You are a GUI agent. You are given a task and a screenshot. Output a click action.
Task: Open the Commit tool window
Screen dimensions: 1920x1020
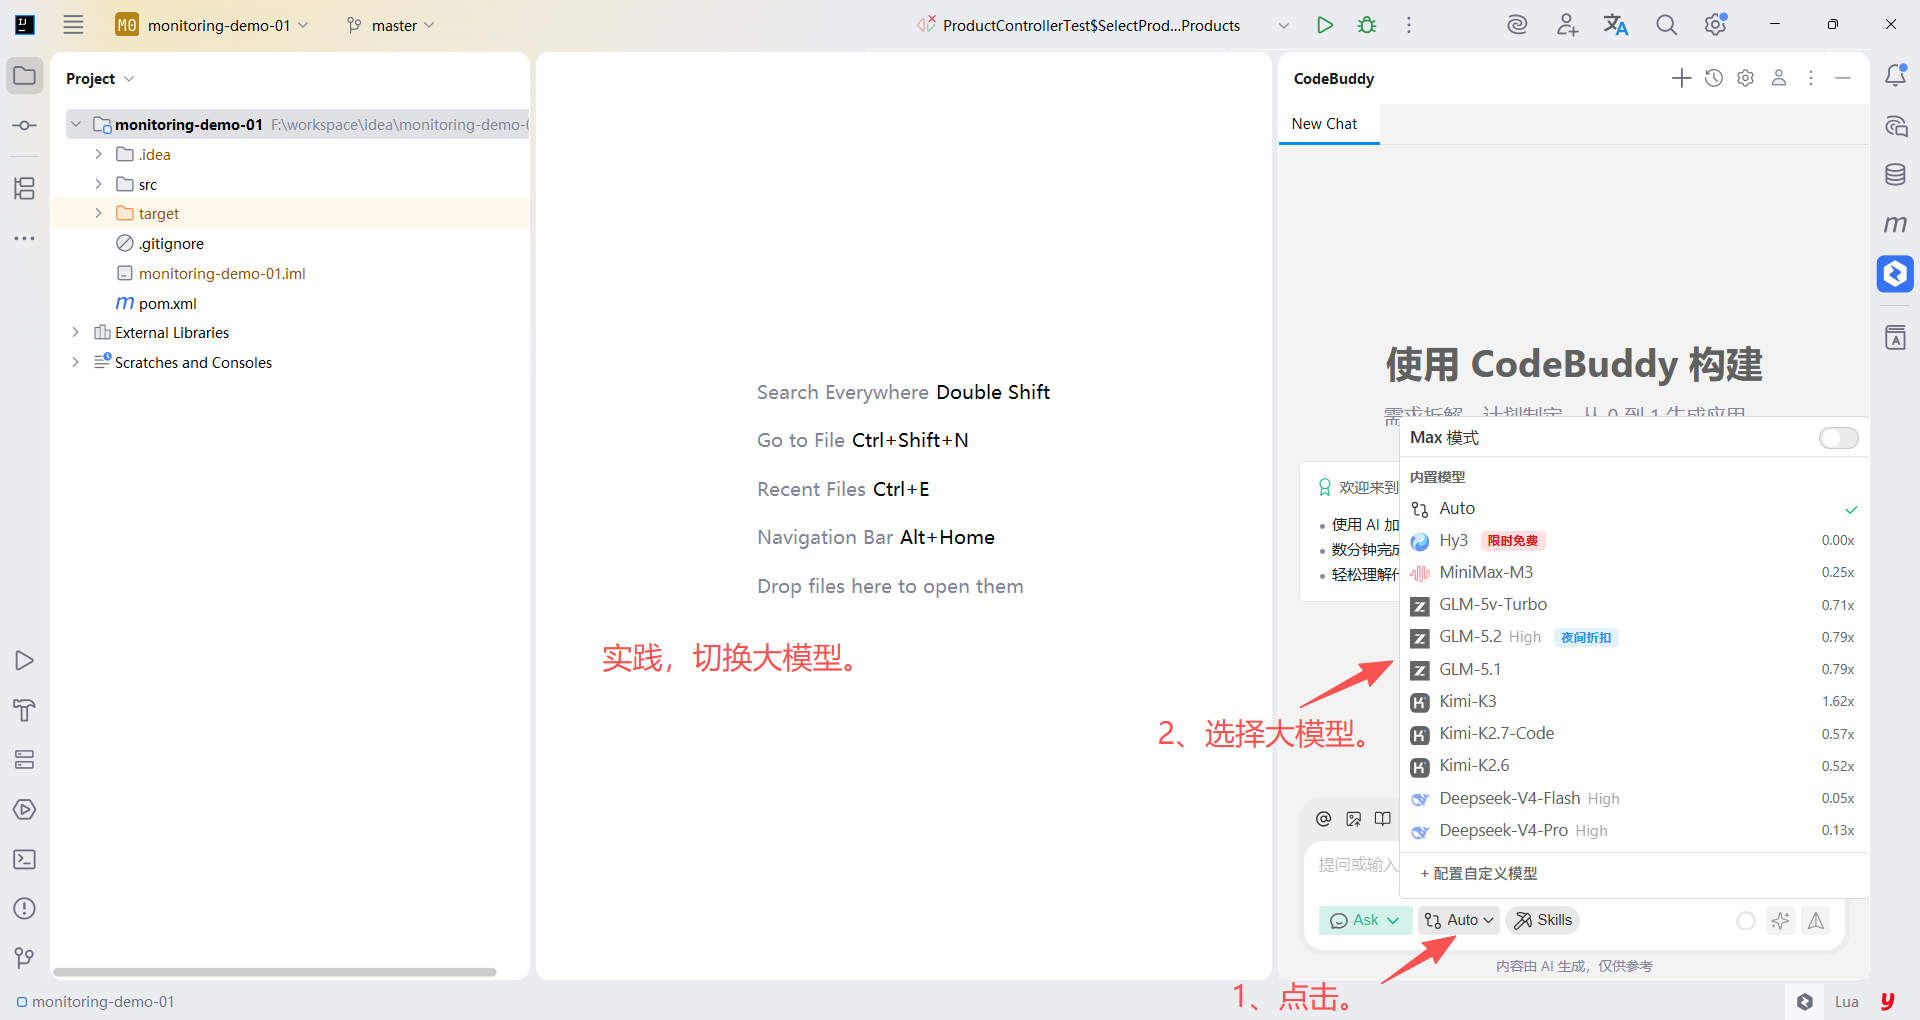coord(25,126)
